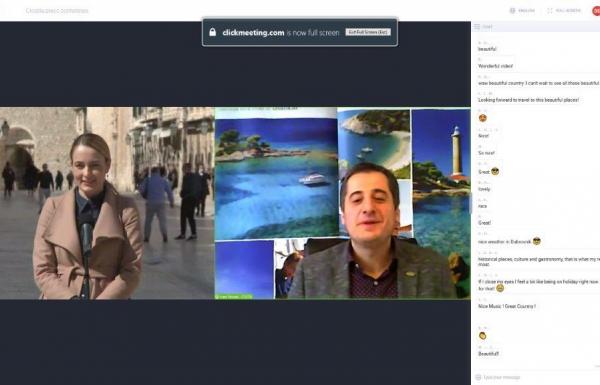Screen dimensions: 600x385
Task: Open the globe language icon in header
Action: [512, 11]
